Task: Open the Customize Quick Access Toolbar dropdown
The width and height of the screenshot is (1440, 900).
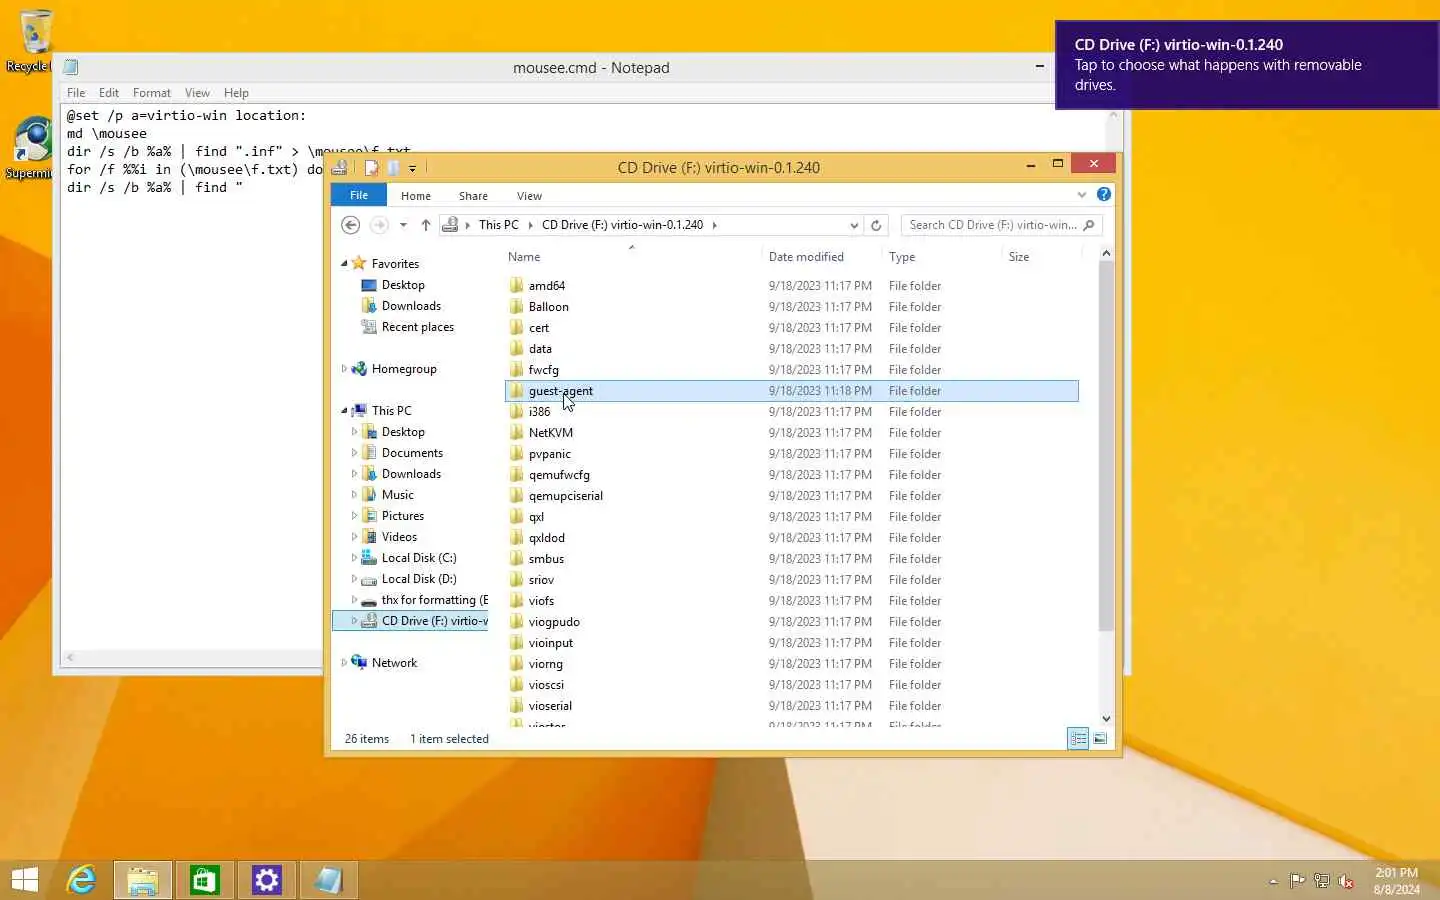Action: click(x=412, y=168)
